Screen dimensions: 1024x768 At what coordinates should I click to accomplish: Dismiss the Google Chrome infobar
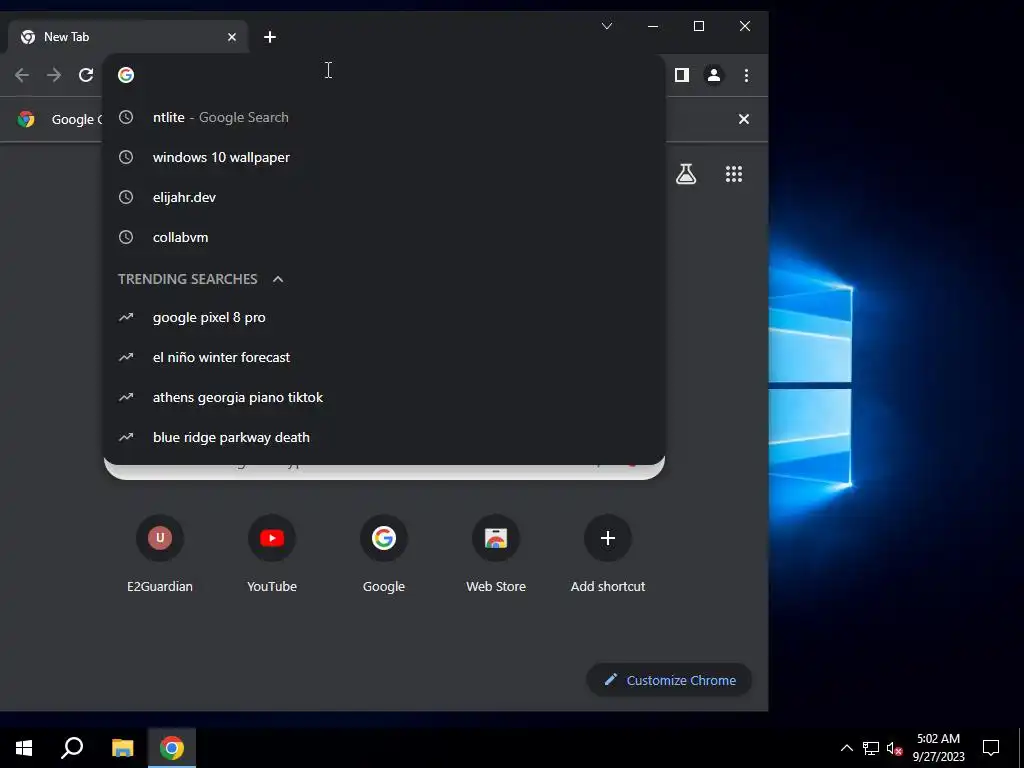pyautogui.click(x=744, y=119)
